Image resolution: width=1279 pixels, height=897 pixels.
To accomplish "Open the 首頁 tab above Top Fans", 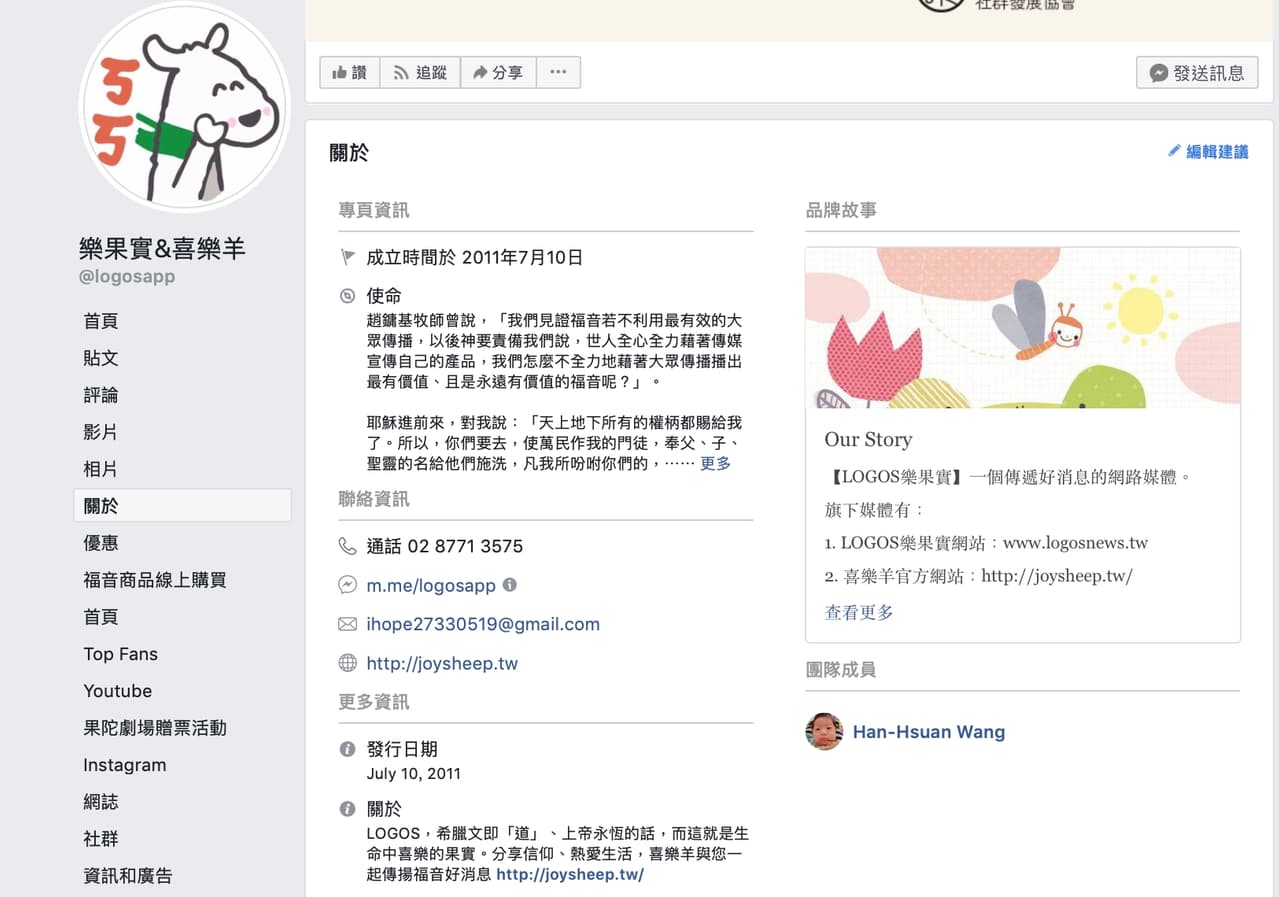I will tap(101, 617).
